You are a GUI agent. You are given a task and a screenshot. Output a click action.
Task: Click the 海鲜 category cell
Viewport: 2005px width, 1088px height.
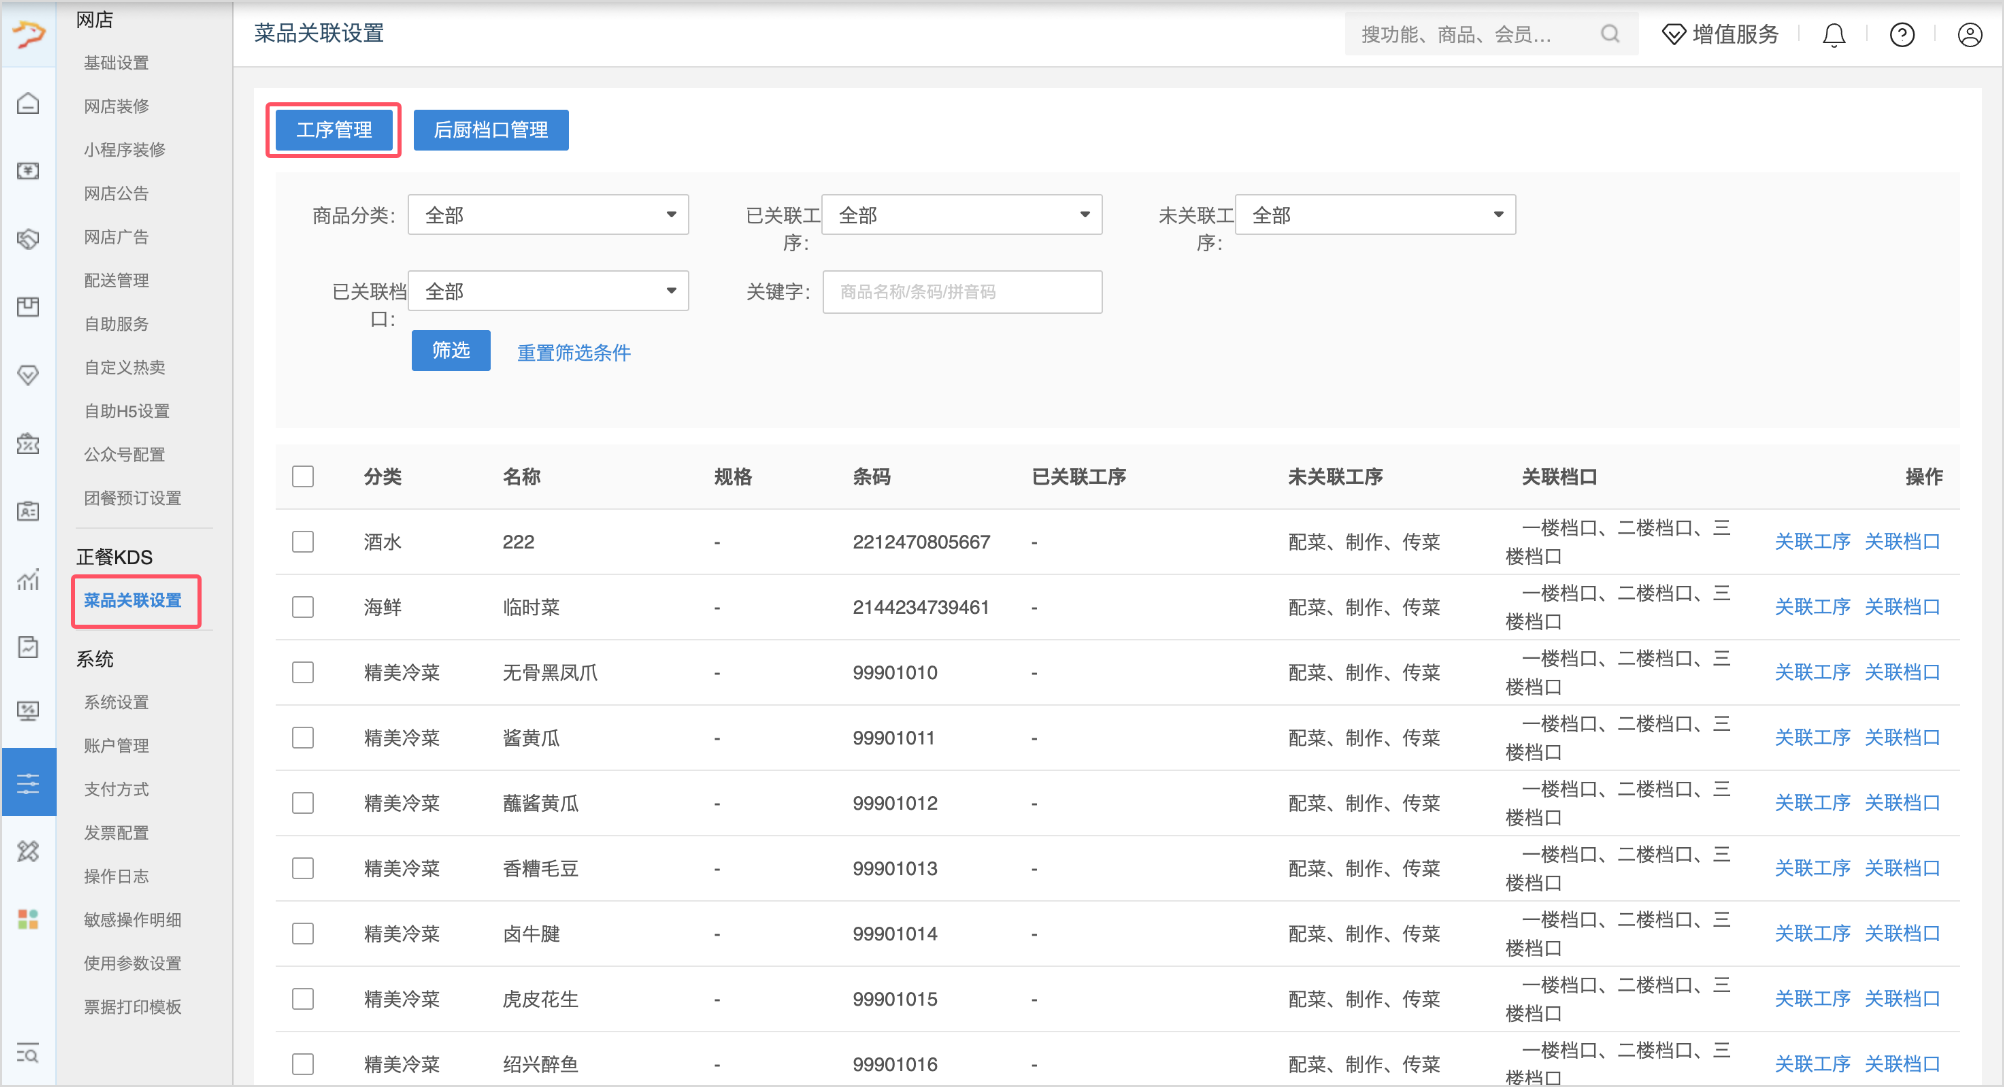coord(383,607)
